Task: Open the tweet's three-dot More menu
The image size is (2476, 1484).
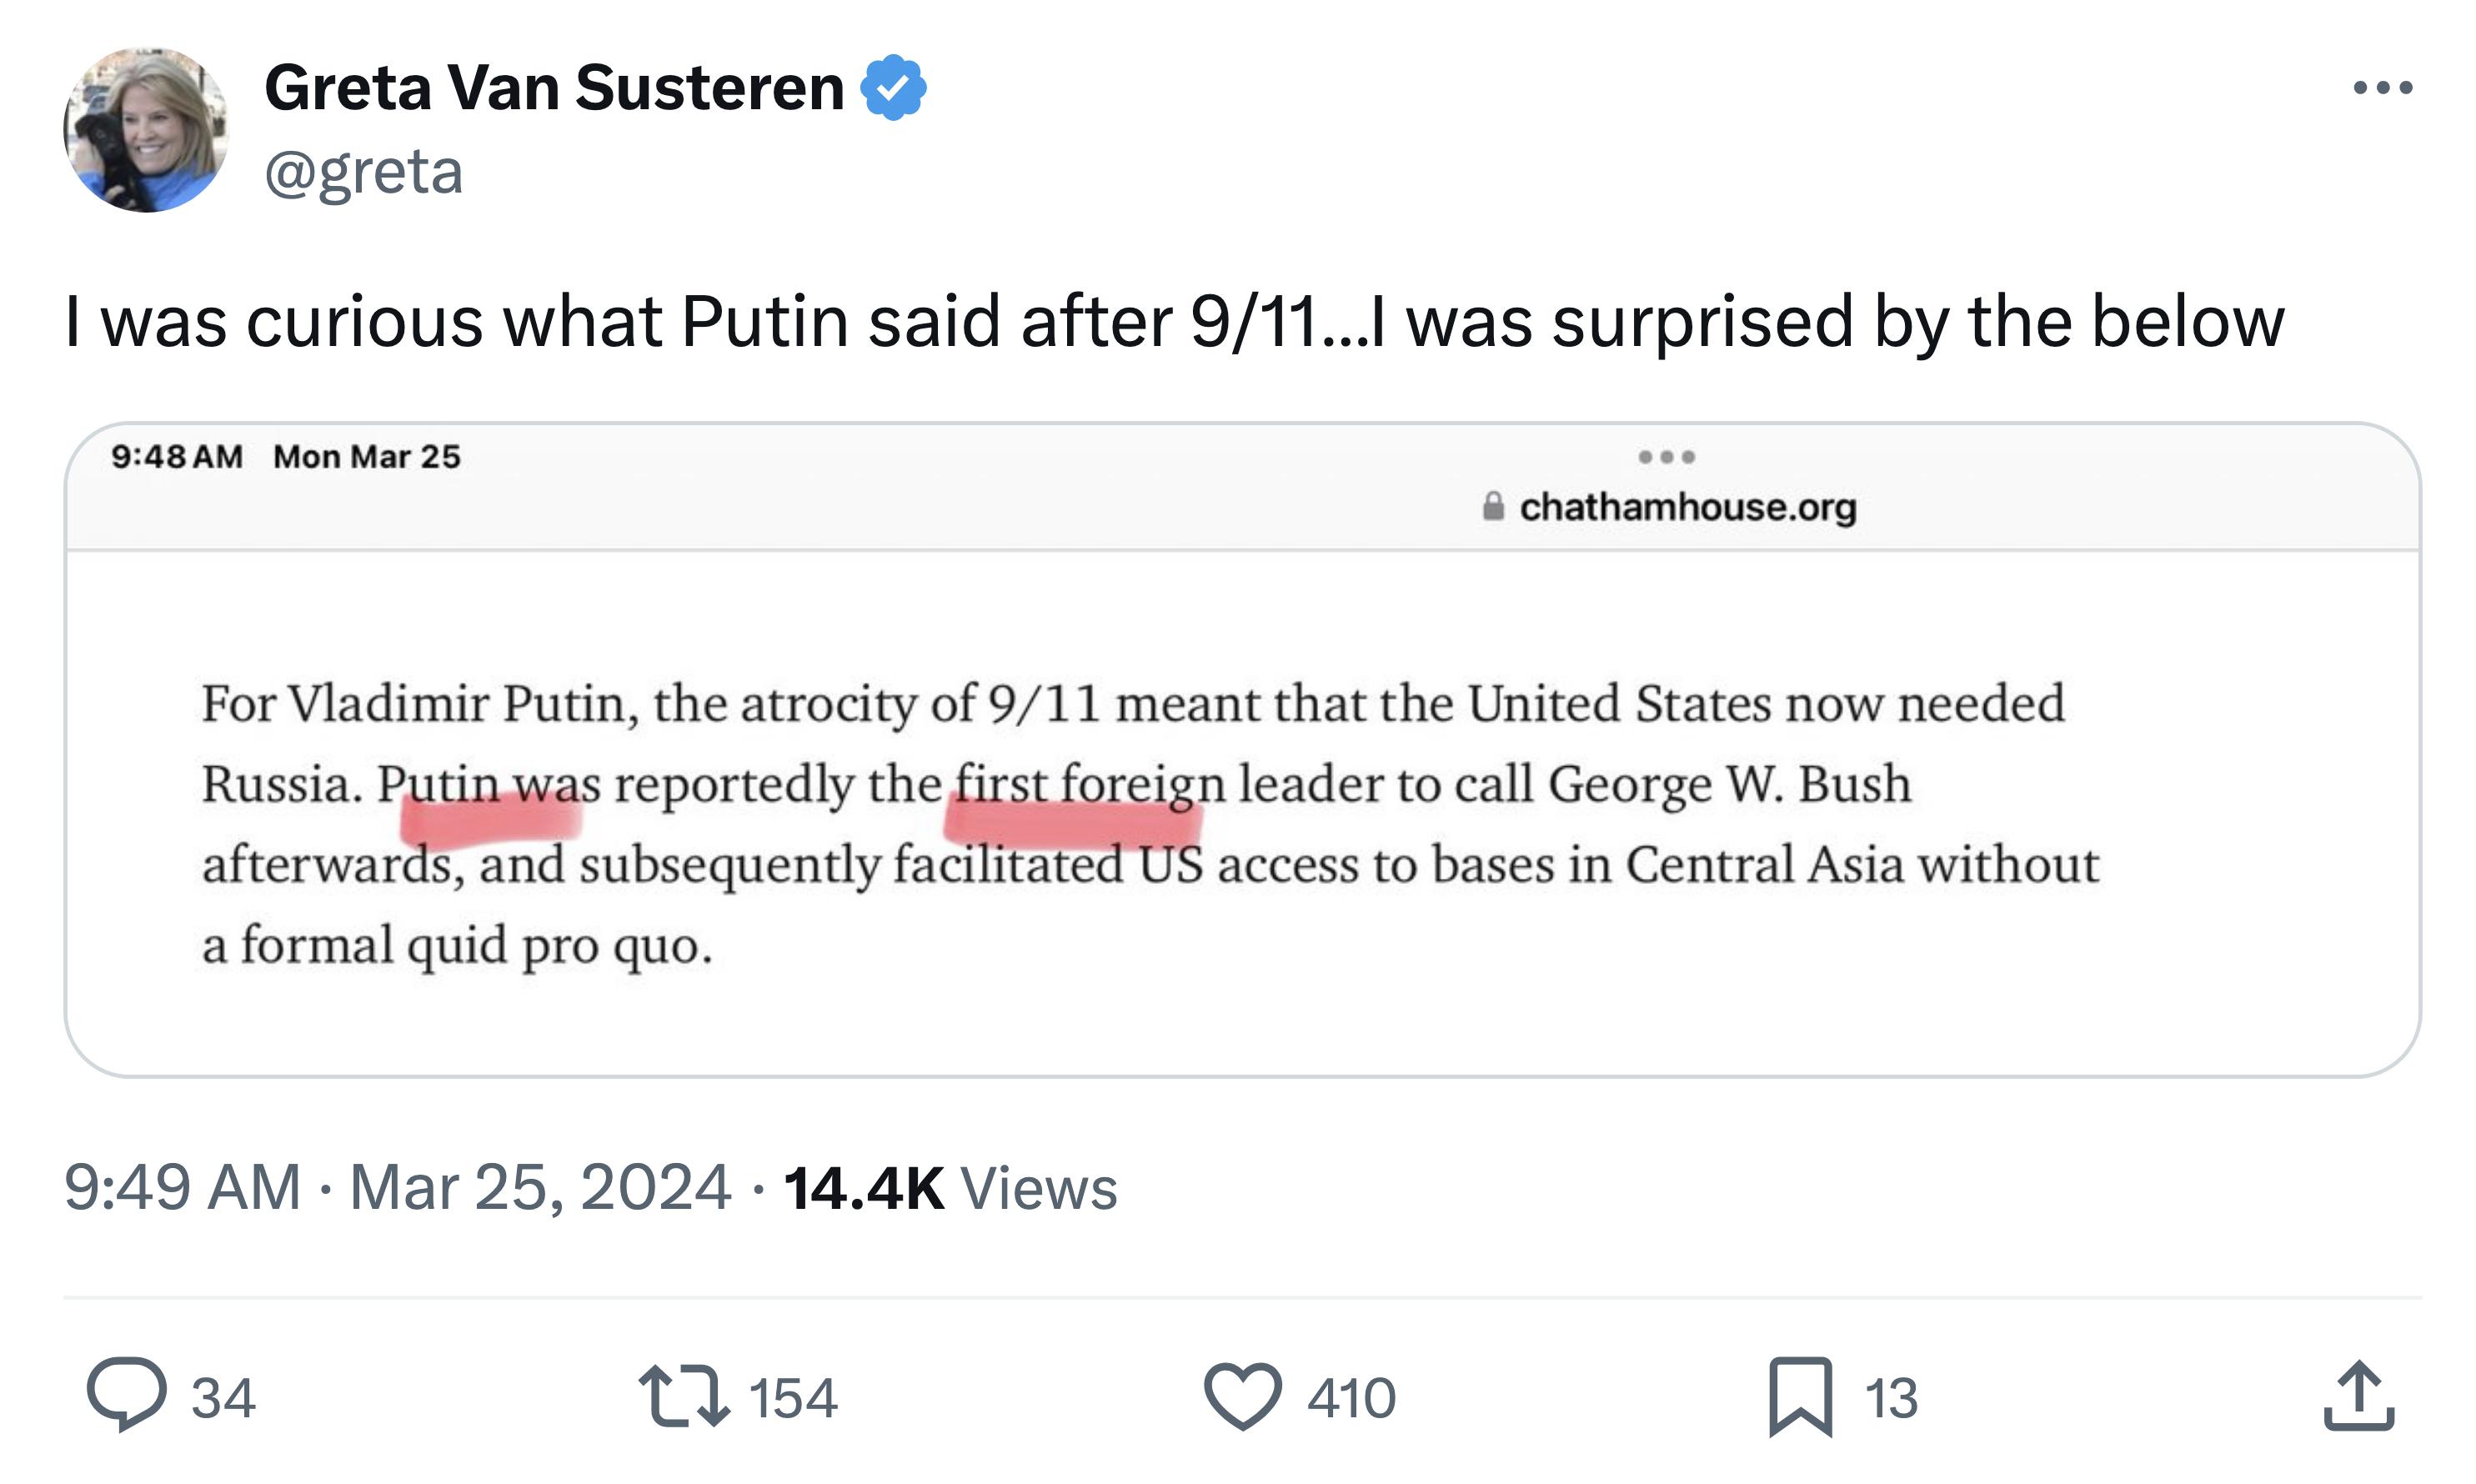Action: 2383,88
